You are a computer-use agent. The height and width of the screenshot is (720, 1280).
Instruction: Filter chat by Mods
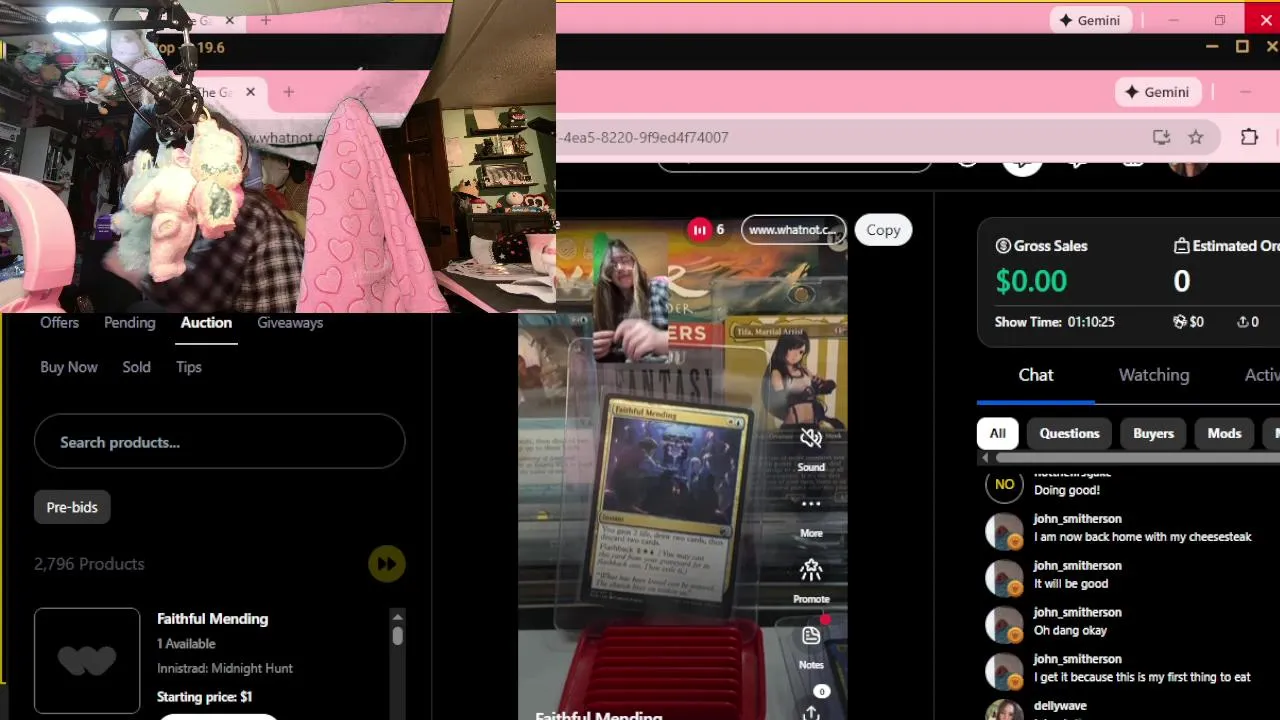click(1224, 433)
